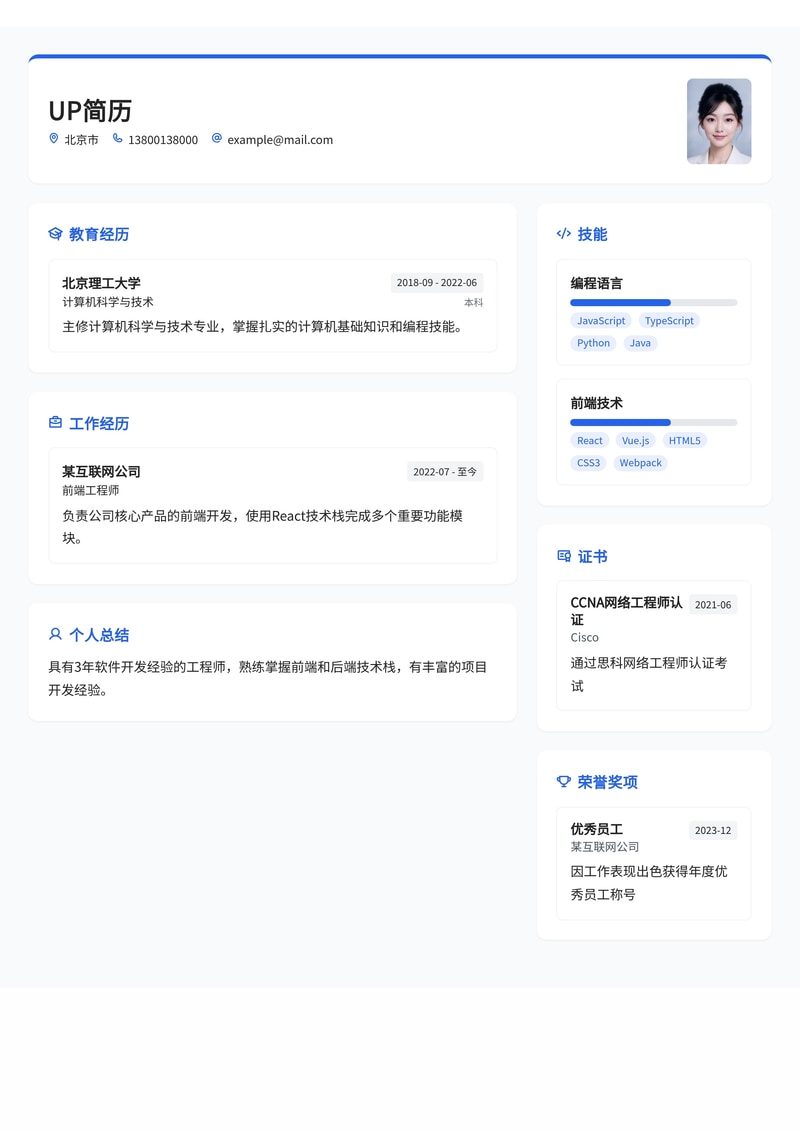Click the phone icon beside 13800138000
800x1130 pixels.
pyautogui.click(x=117, y=139)
